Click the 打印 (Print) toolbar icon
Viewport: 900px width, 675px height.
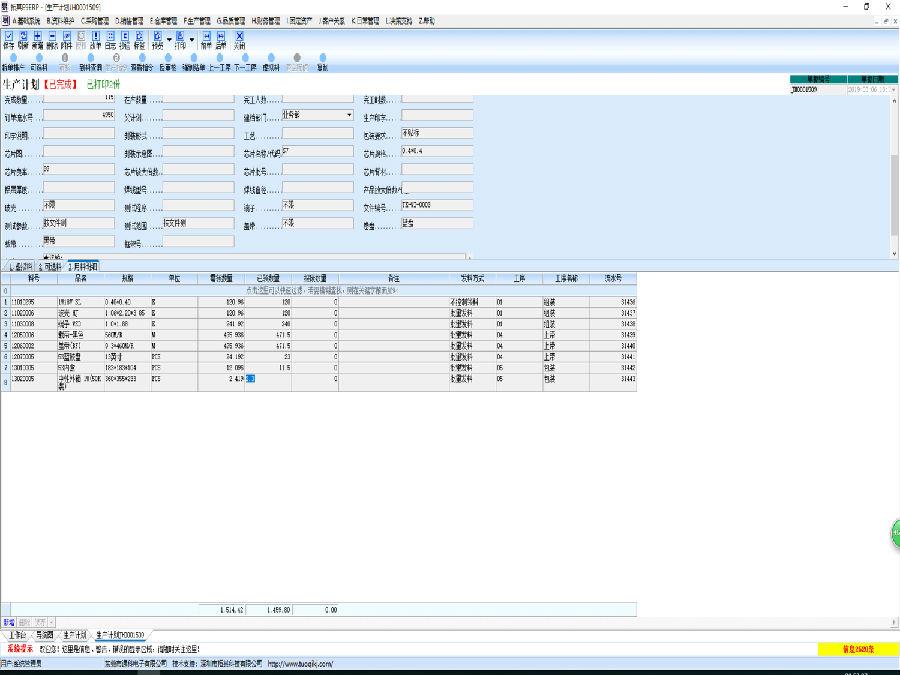pos(180,40)
